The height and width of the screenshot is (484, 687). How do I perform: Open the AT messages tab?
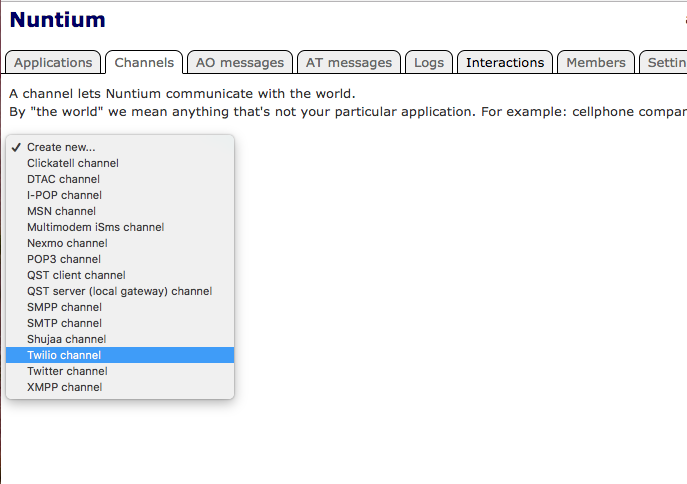click(x=349, y=62)
